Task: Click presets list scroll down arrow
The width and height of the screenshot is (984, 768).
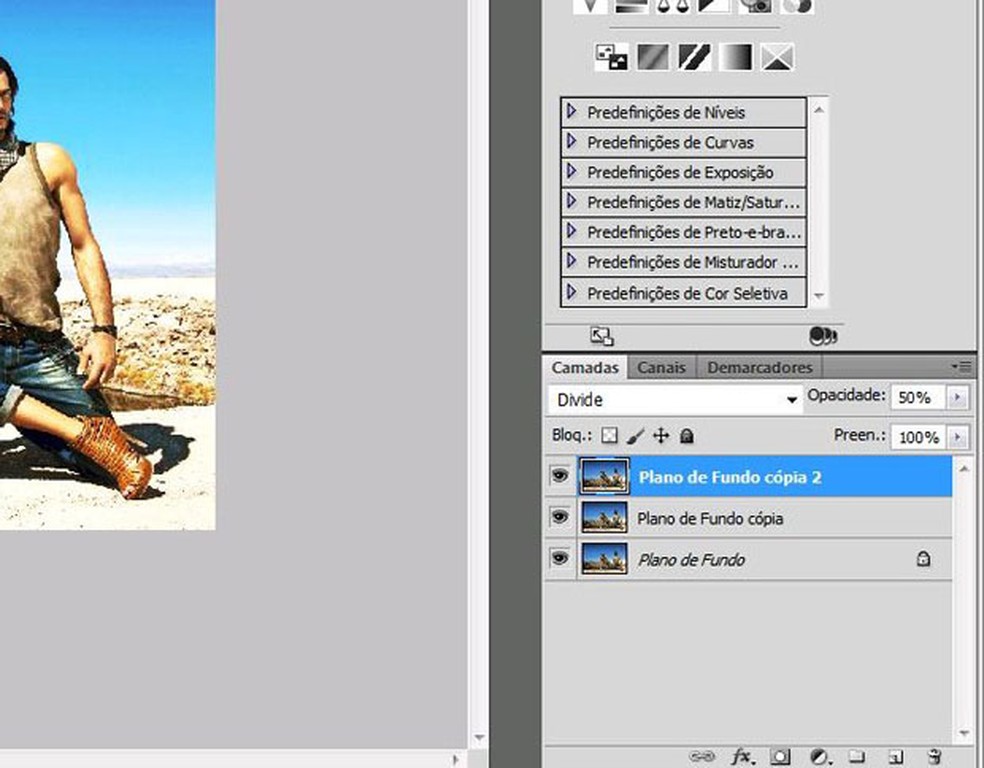Action: pyautogui.click(x=818, y=296)
